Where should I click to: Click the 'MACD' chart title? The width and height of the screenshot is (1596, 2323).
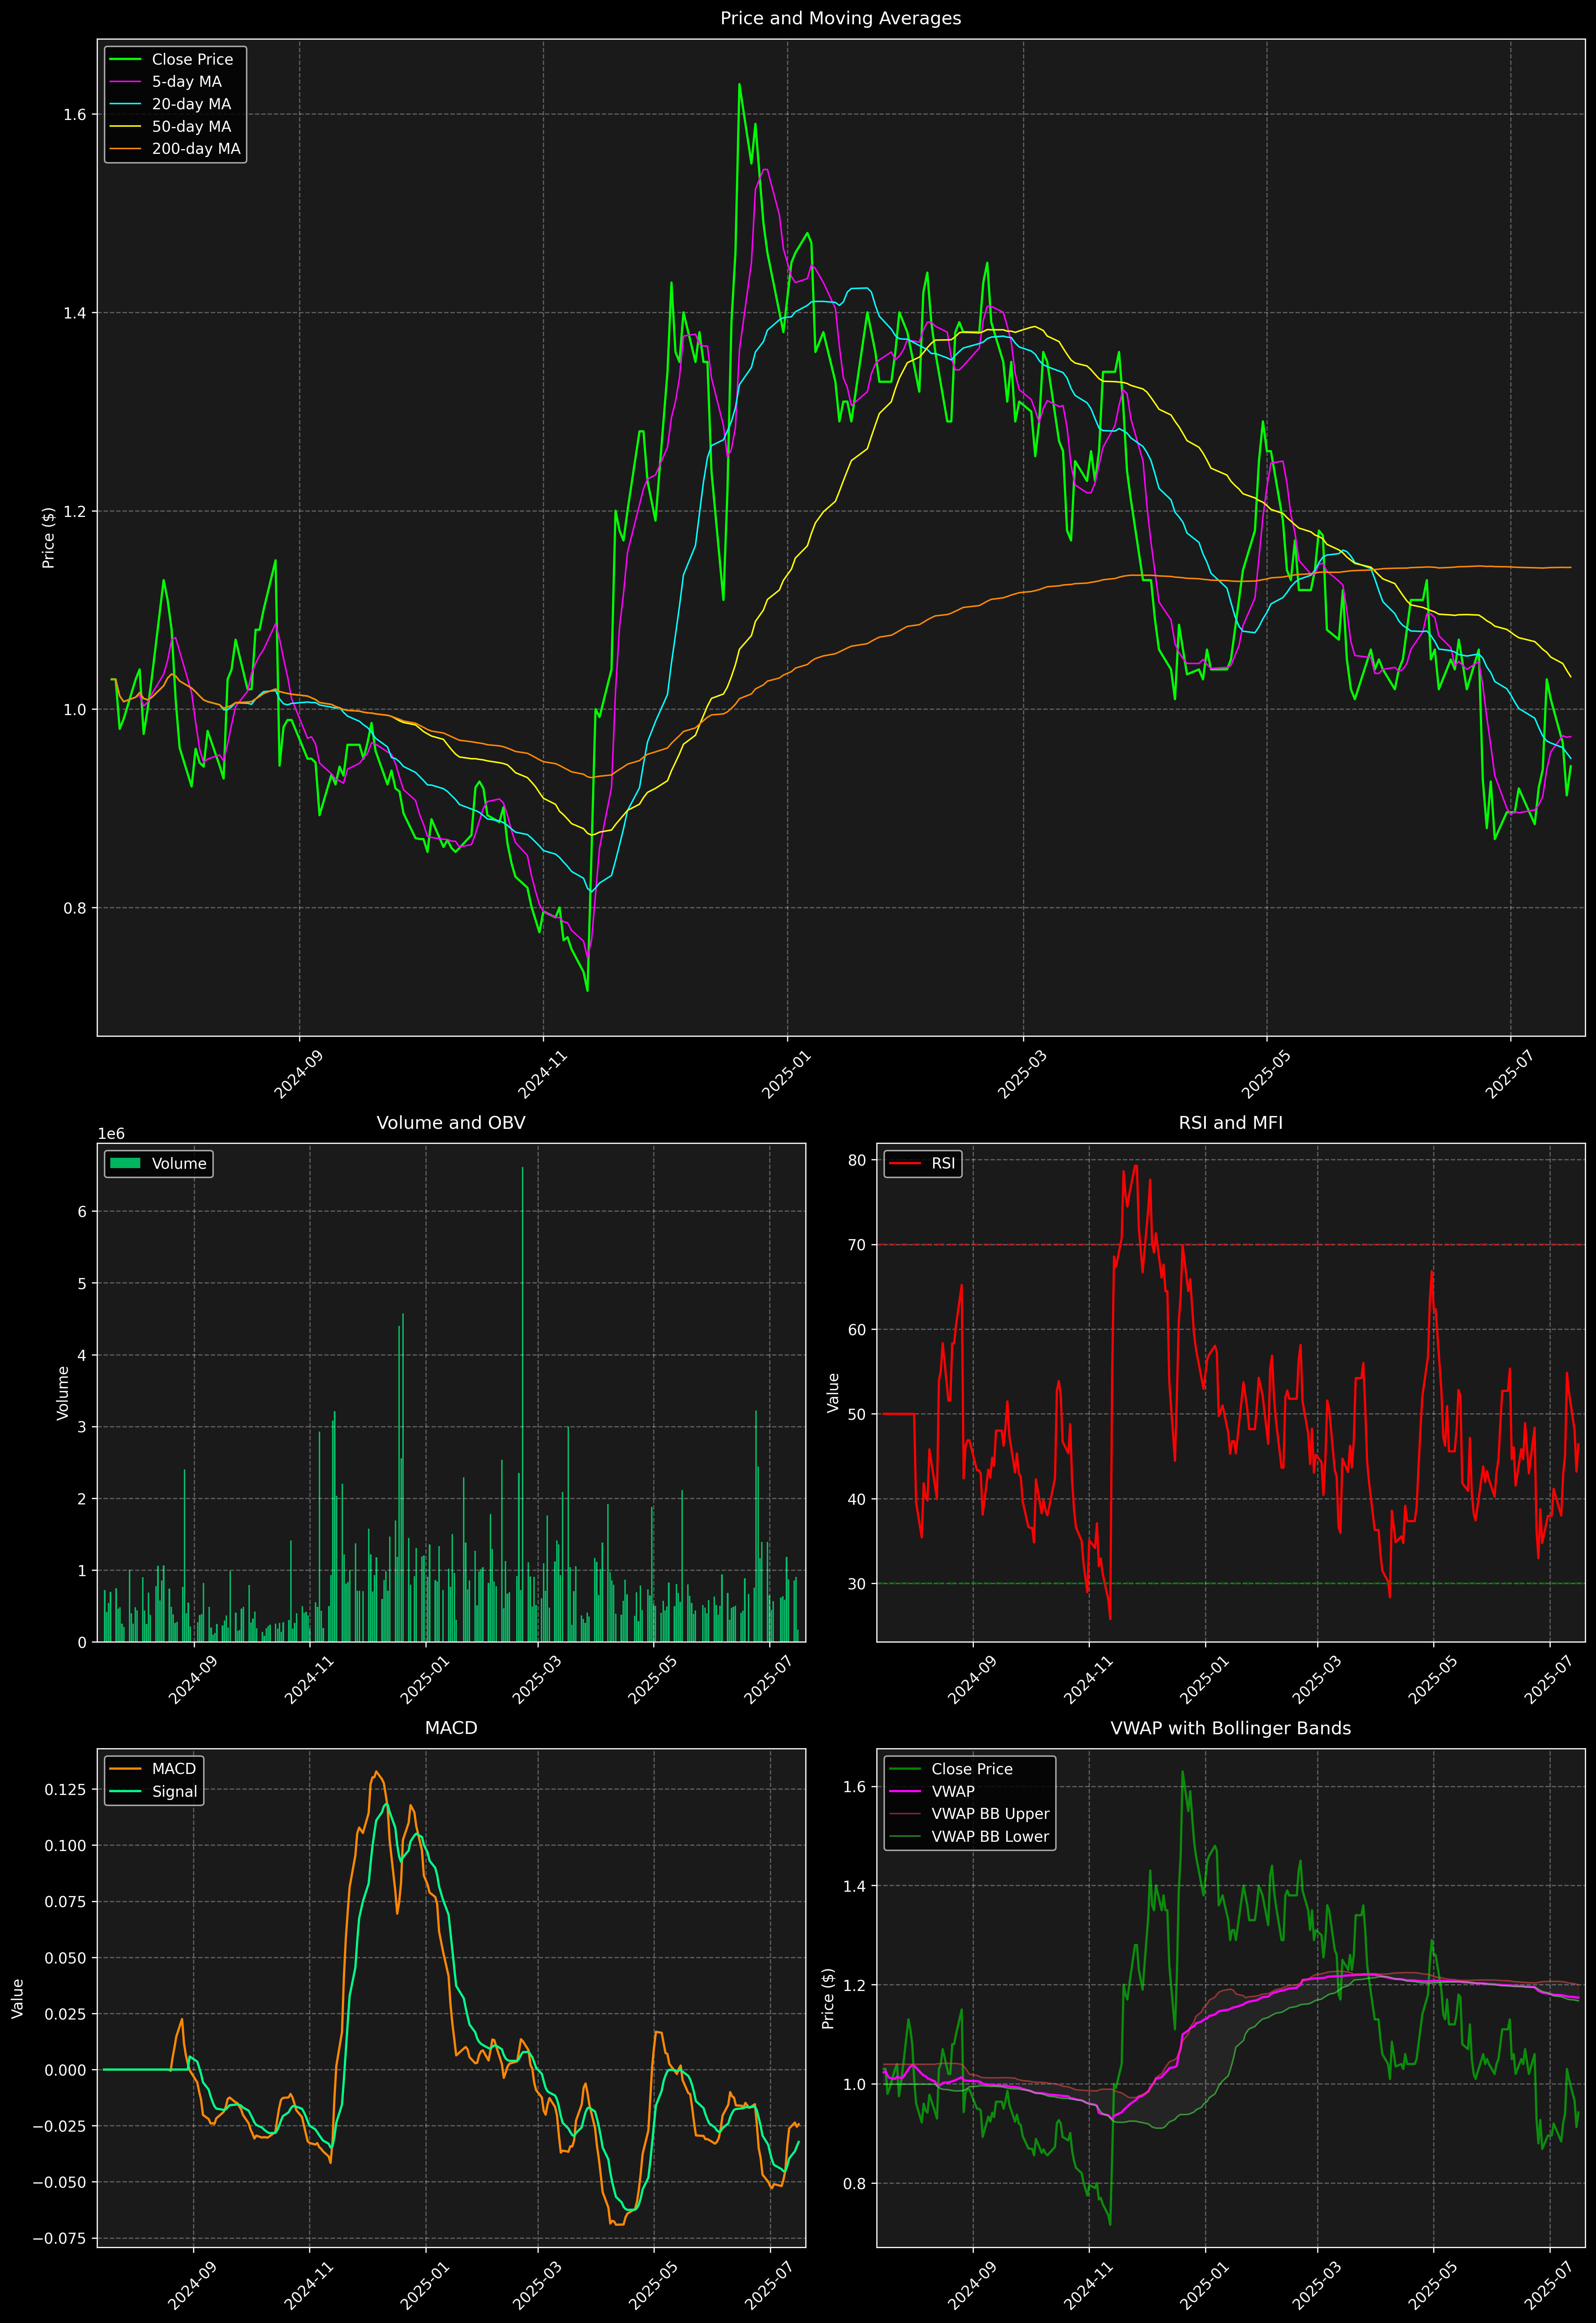(x=451, y=1728)
